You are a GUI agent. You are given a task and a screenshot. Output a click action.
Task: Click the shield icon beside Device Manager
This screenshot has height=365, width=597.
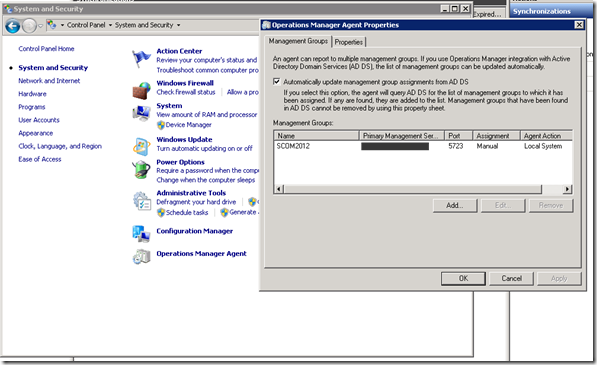click(161, 125)
